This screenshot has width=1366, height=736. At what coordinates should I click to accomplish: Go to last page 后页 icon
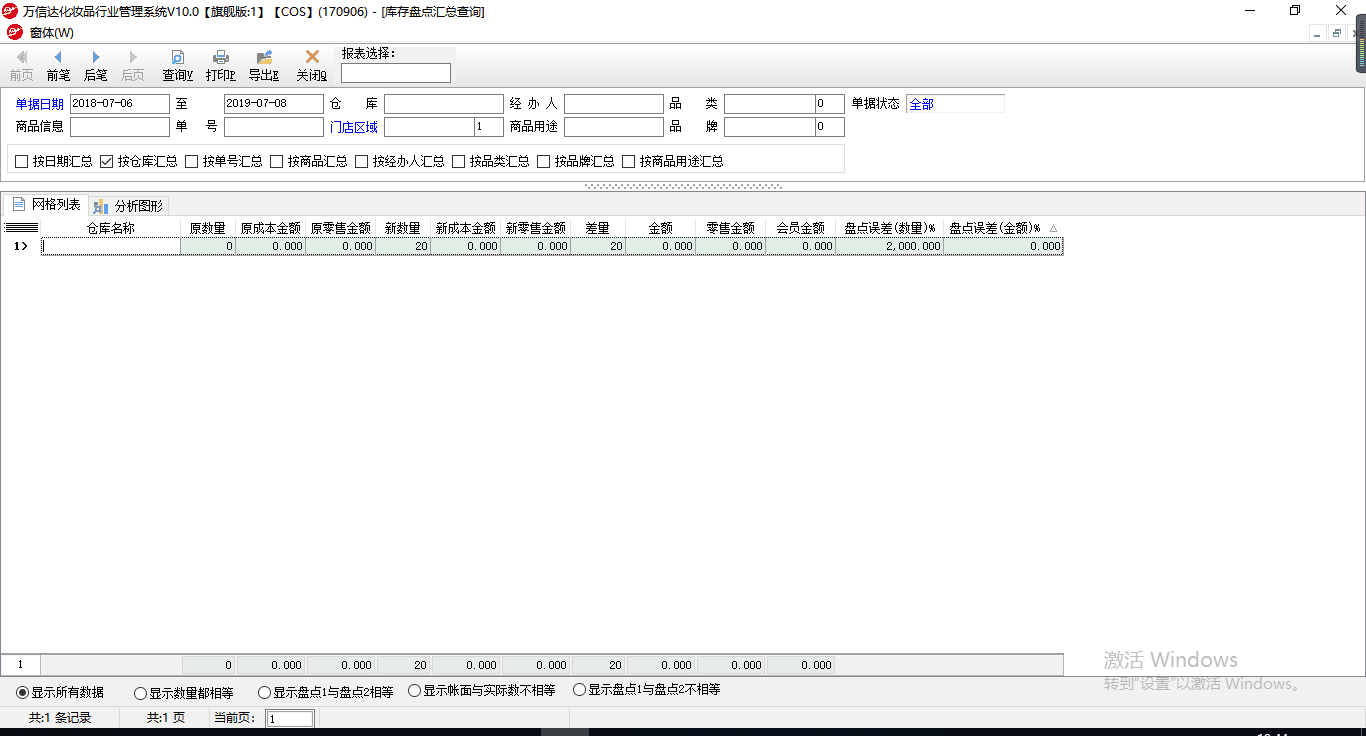click(133, 57)
